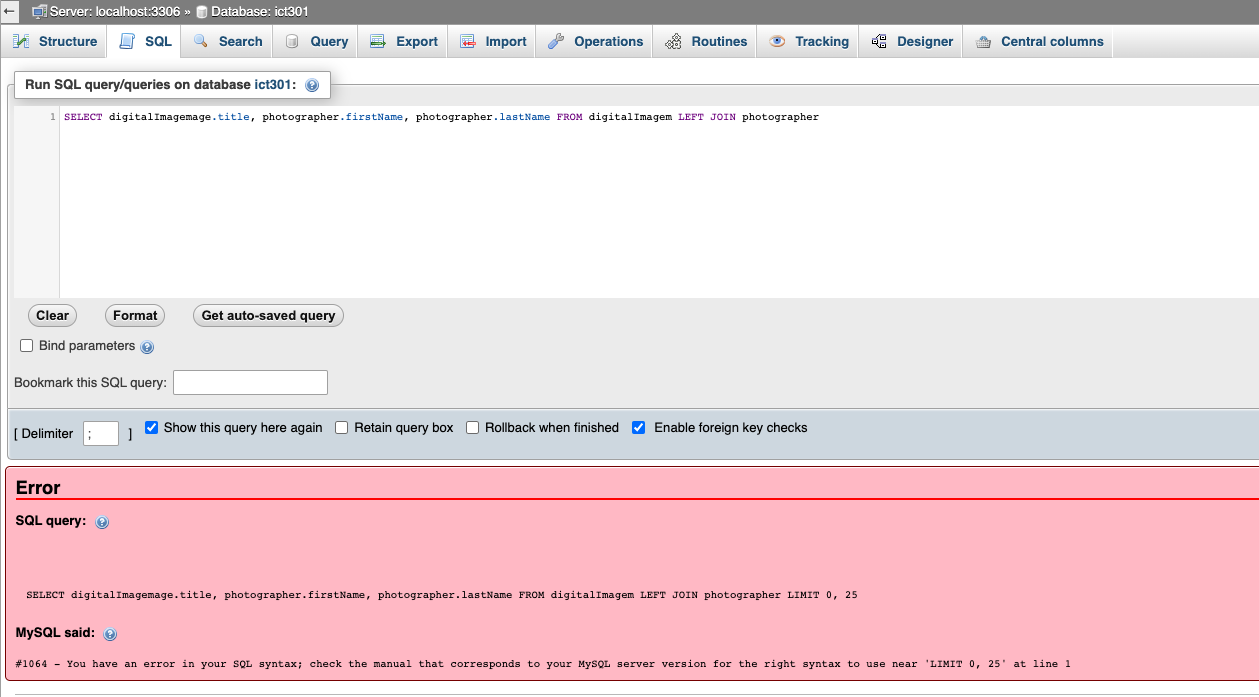Viewport: 1259px width, 697px height.
Task: Click the back arrow in breadcrumb bar
Action: [10, 11]
